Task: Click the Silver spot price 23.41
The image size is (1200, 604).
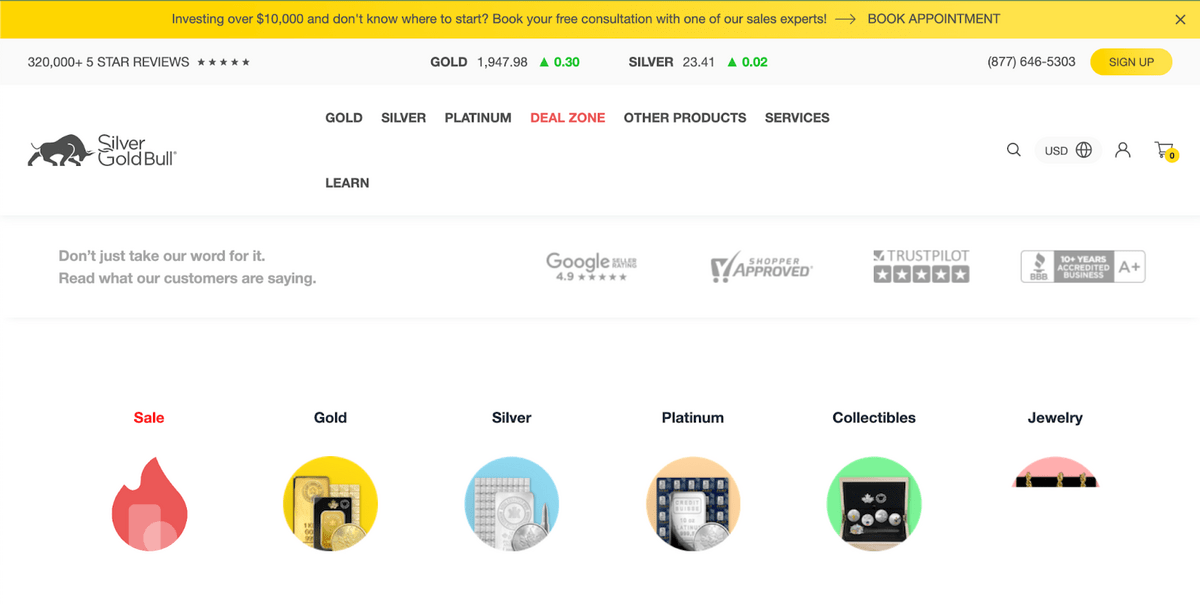Action: pyautogui.click(x=699, y=62)
